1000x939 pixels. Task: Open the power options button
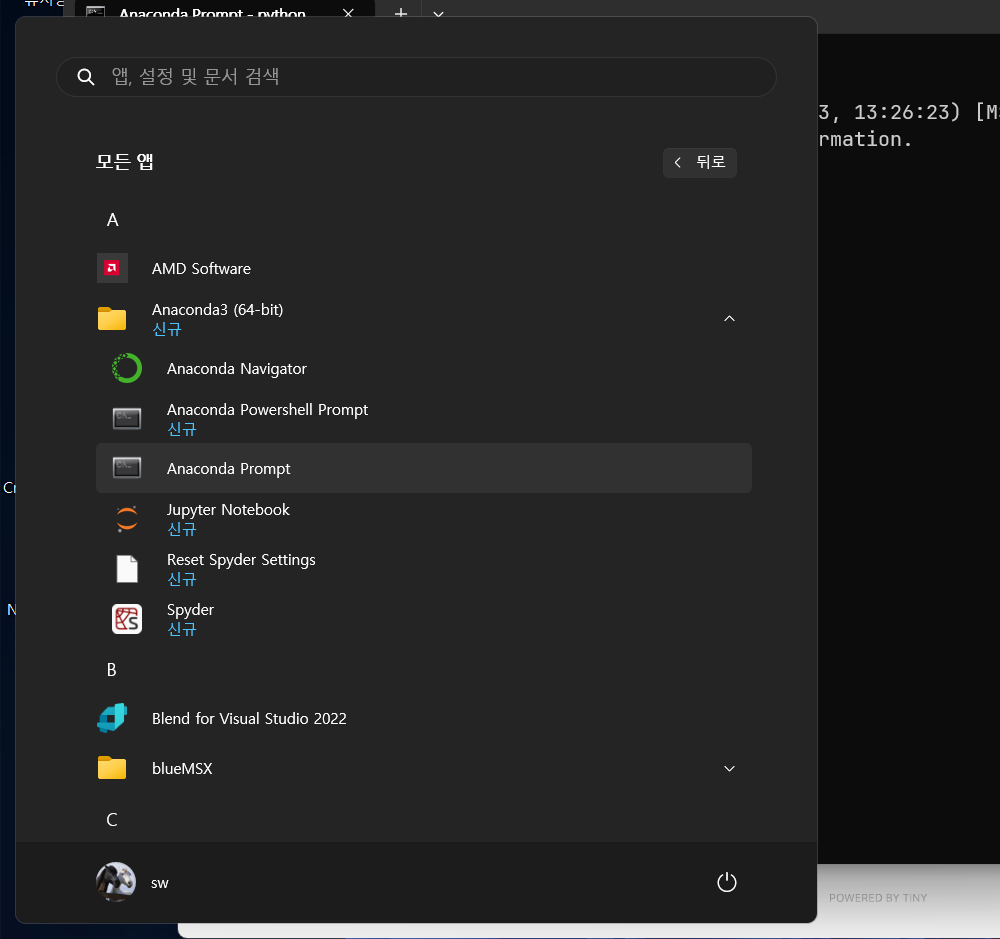click(726, 882)
